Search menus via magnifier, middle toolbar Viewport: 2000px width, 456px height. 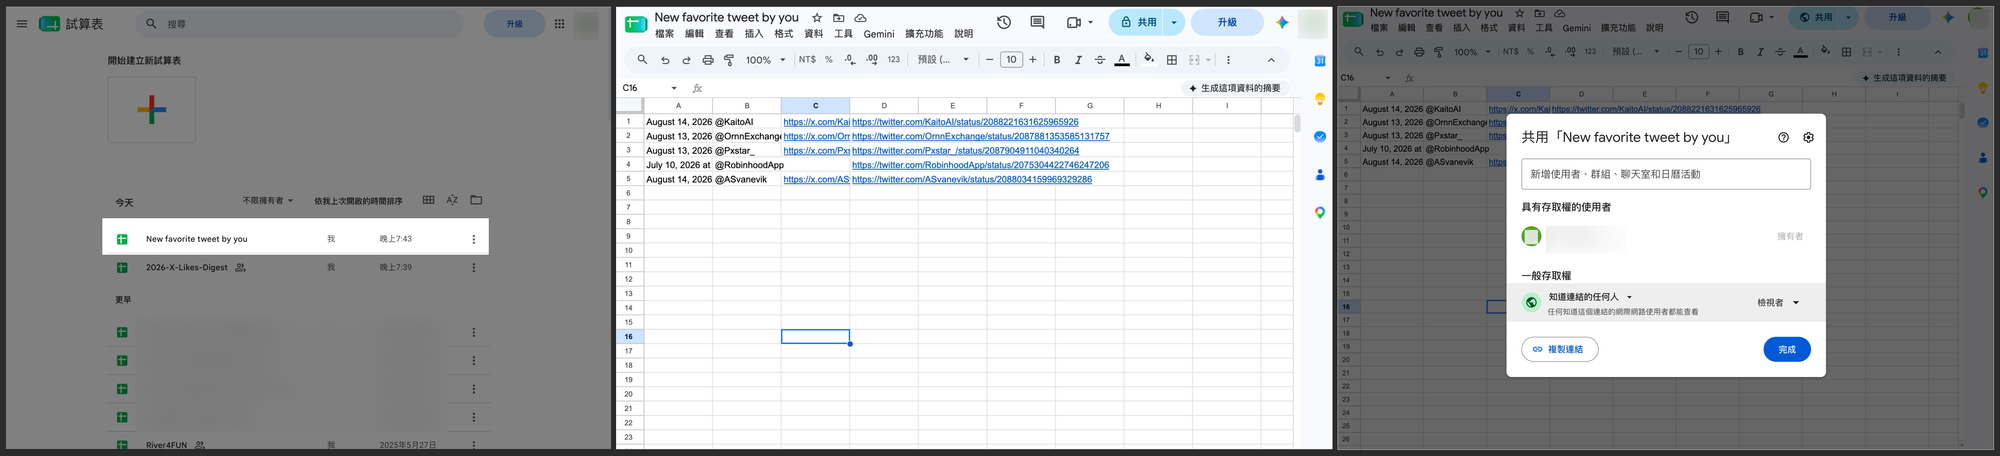pyautogui.click(x=642, y=60)
